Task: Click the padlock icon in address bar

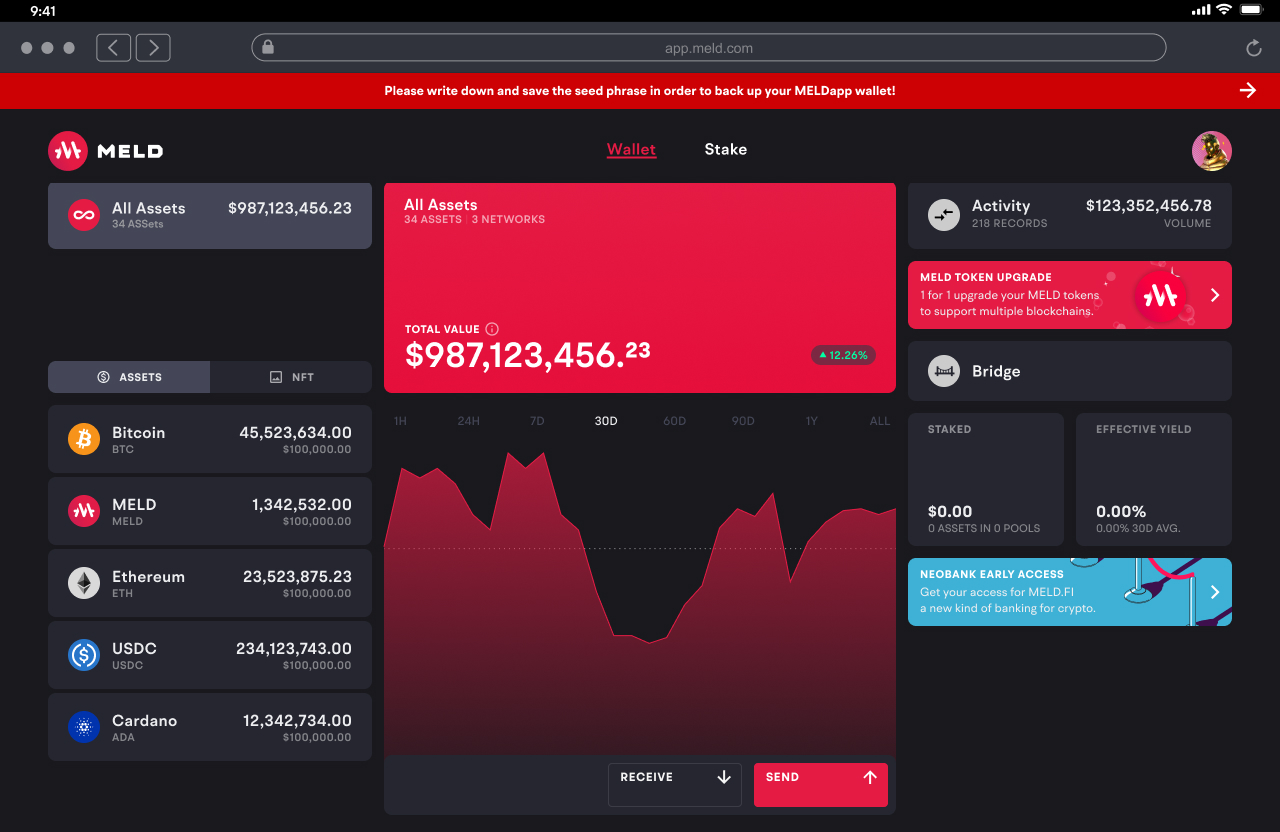Action: tap(267, 47)
